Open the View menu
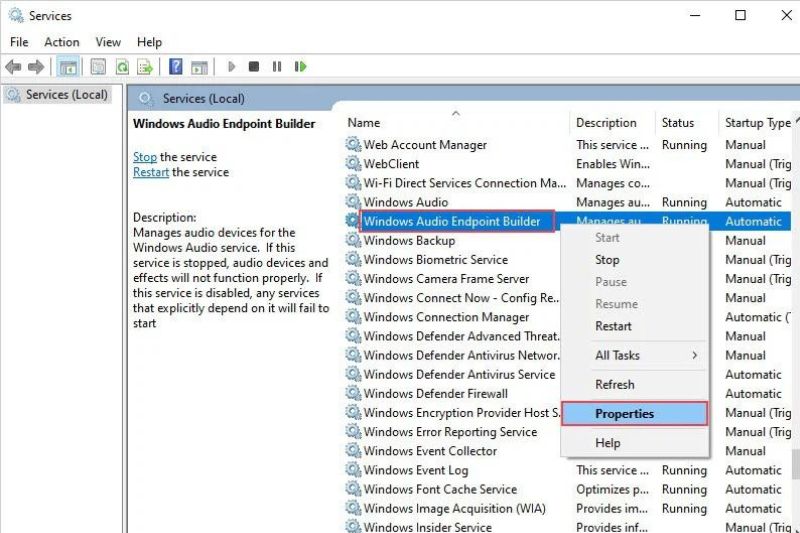This screenshot has height=533, width=800. 108,42
